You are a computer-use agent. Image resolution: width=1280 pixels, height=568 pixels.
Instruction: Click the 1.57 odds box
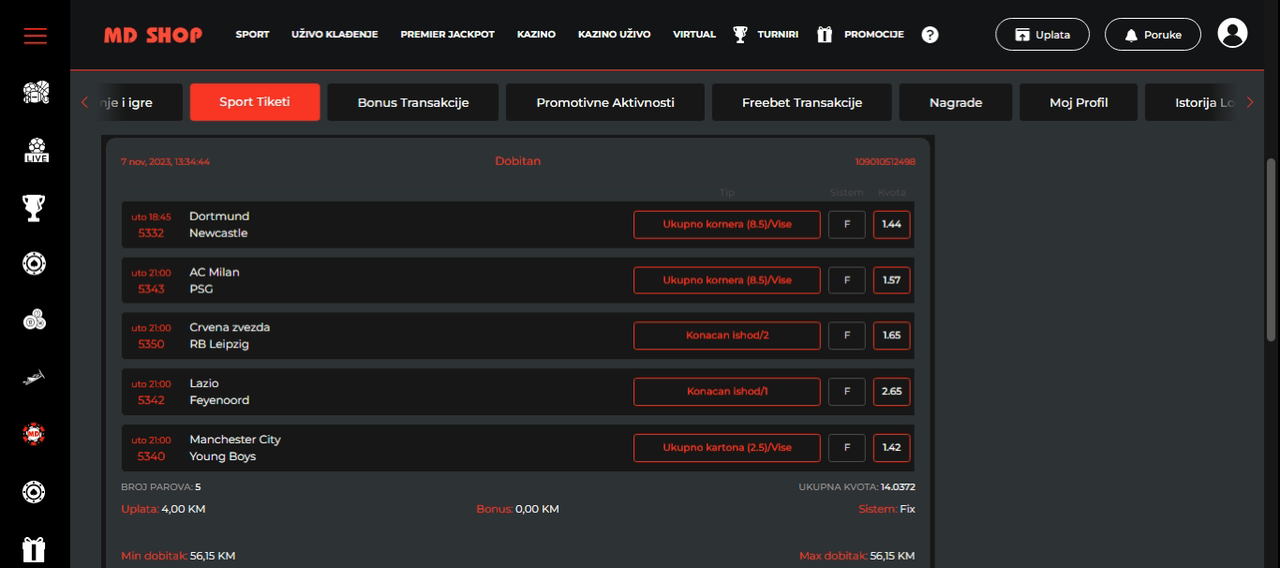tap(892, 280)
